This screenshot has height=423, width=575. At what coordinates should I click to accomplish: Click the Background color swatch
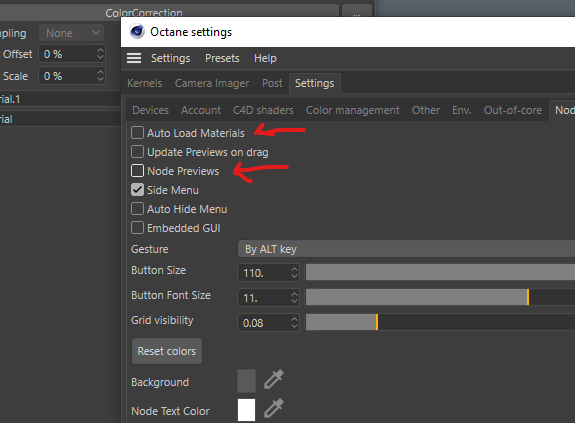246,381
